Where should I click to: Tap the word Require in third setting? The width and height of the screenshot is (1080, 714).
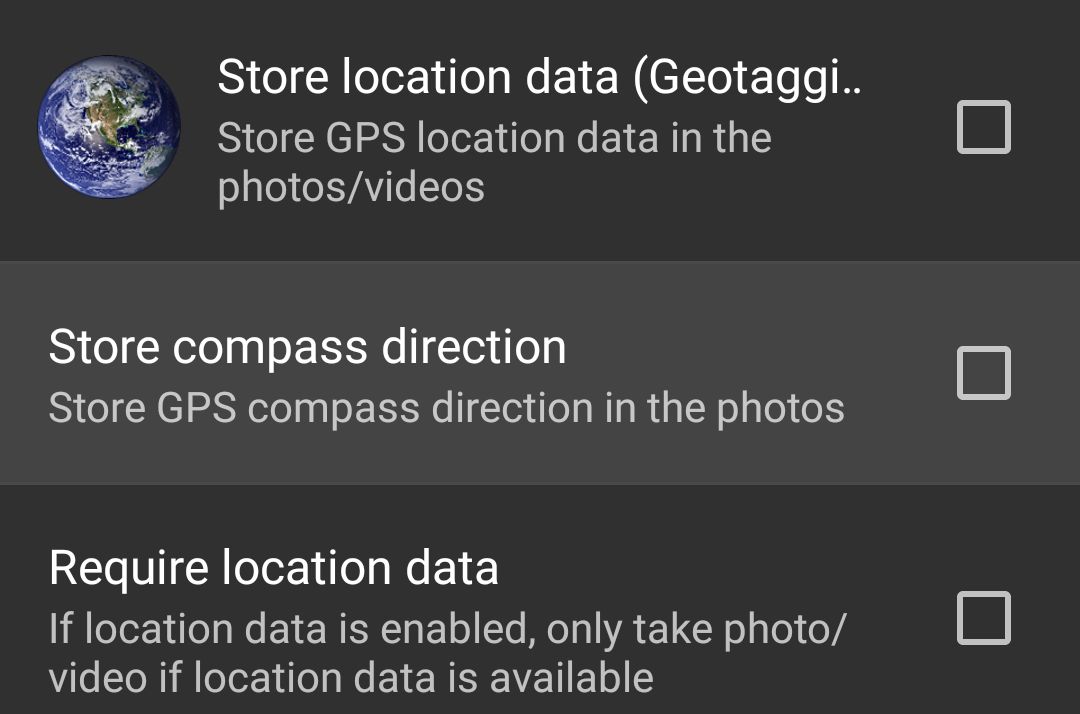[129, 569]
